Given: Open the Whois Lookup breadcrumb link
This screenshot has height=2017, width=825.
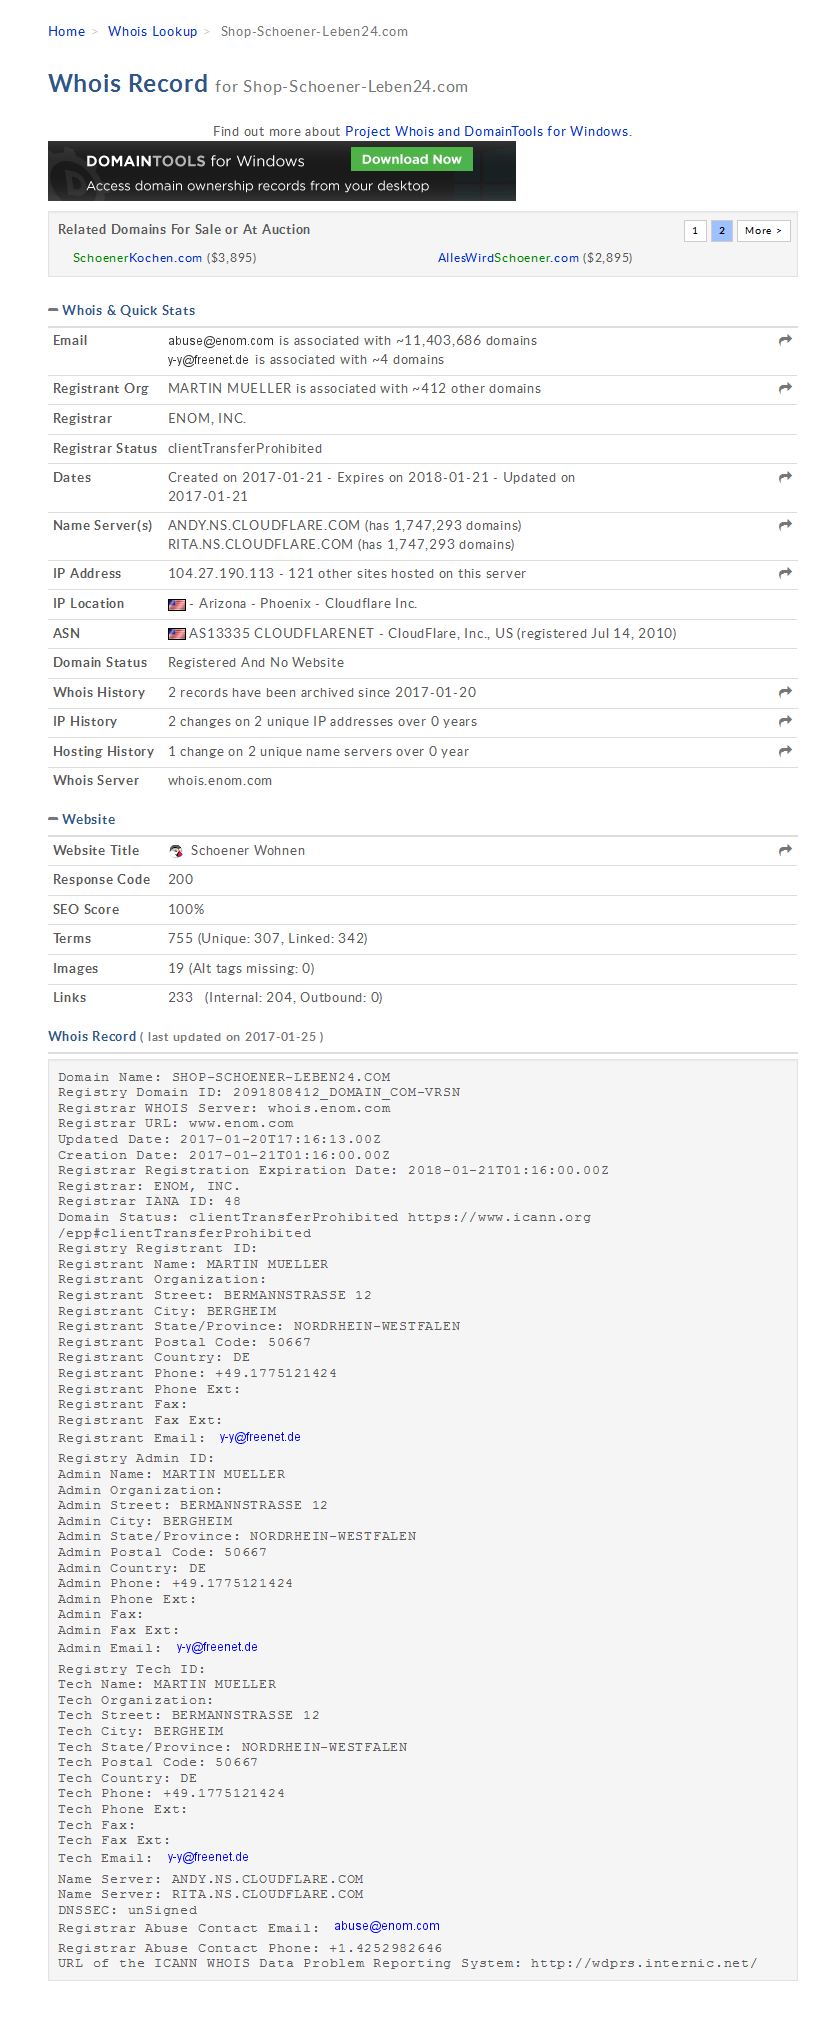Looking at the screenshot, I should point(153,31).
